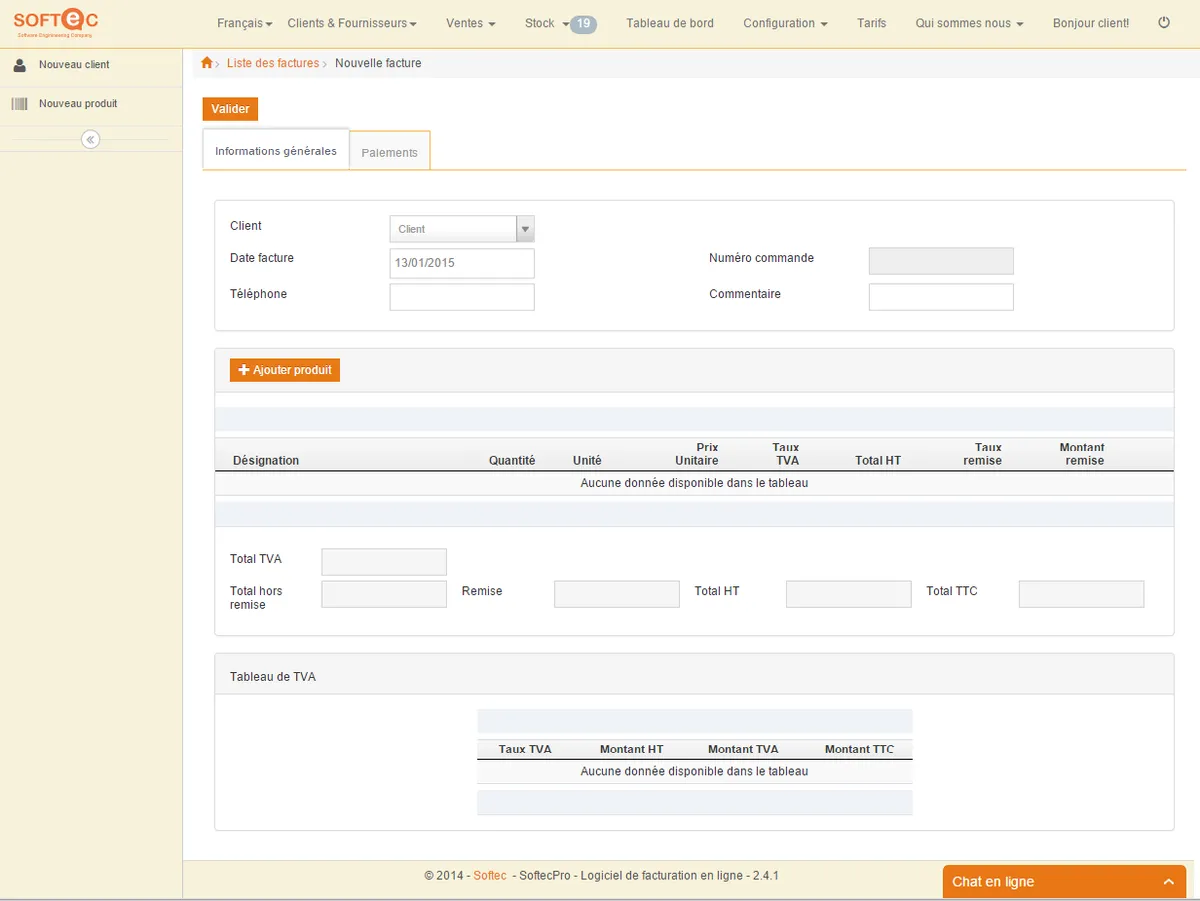Switch to the Paiements tab
The image size is (1200, 901).
pyautogui.click(x=389, y=152)
